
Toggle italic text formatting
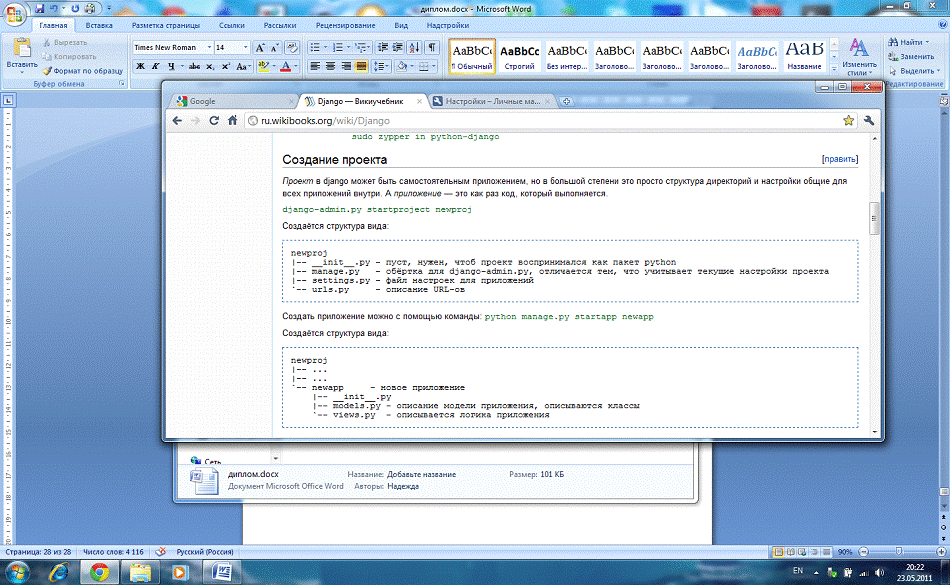pos(157,66)
